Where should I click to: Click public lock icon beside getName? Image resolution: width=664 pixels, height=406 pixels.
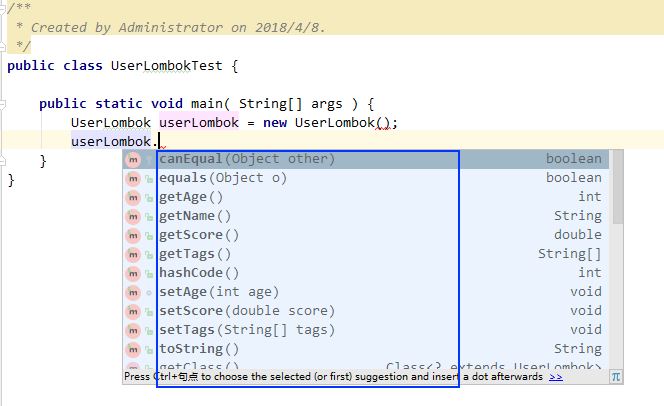pos(149,217)
